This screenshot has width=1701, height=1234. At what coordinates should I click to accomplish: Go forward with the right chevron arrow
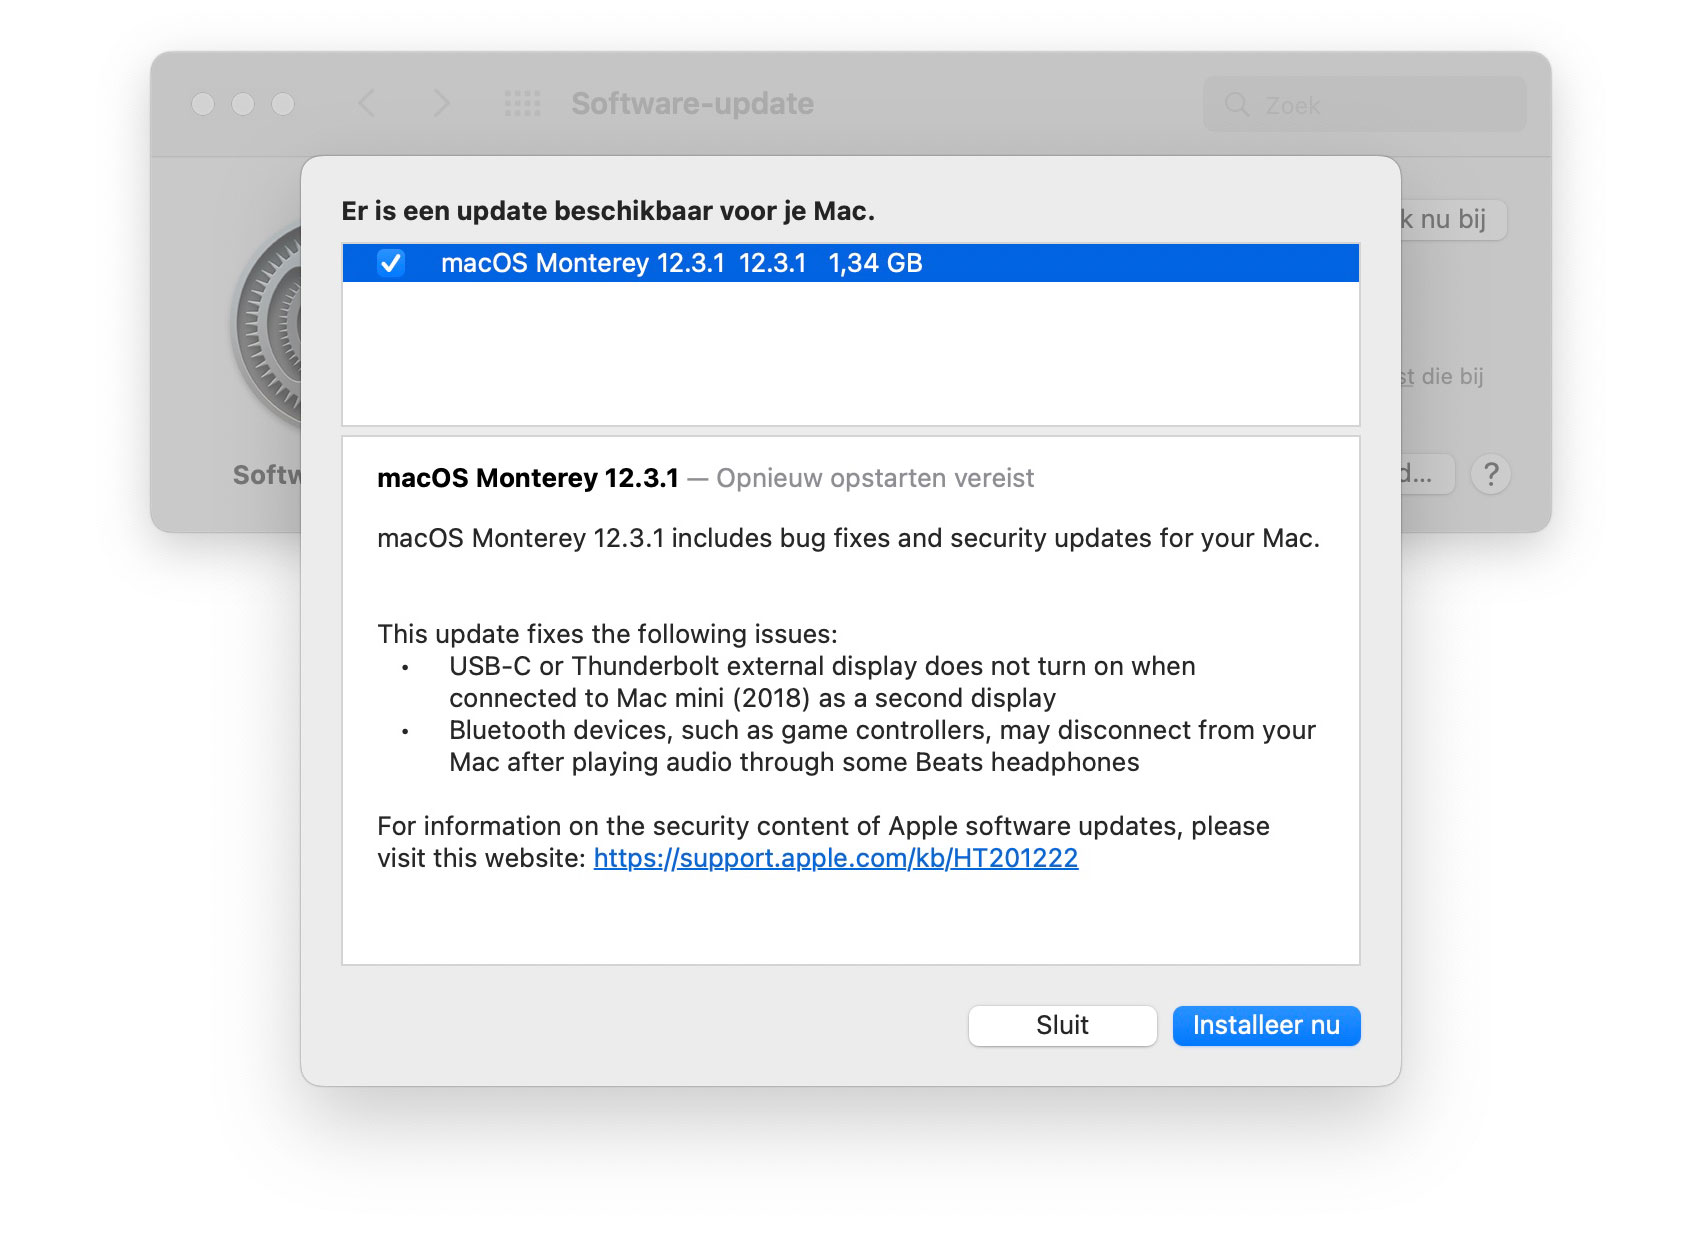click(441, 103)
